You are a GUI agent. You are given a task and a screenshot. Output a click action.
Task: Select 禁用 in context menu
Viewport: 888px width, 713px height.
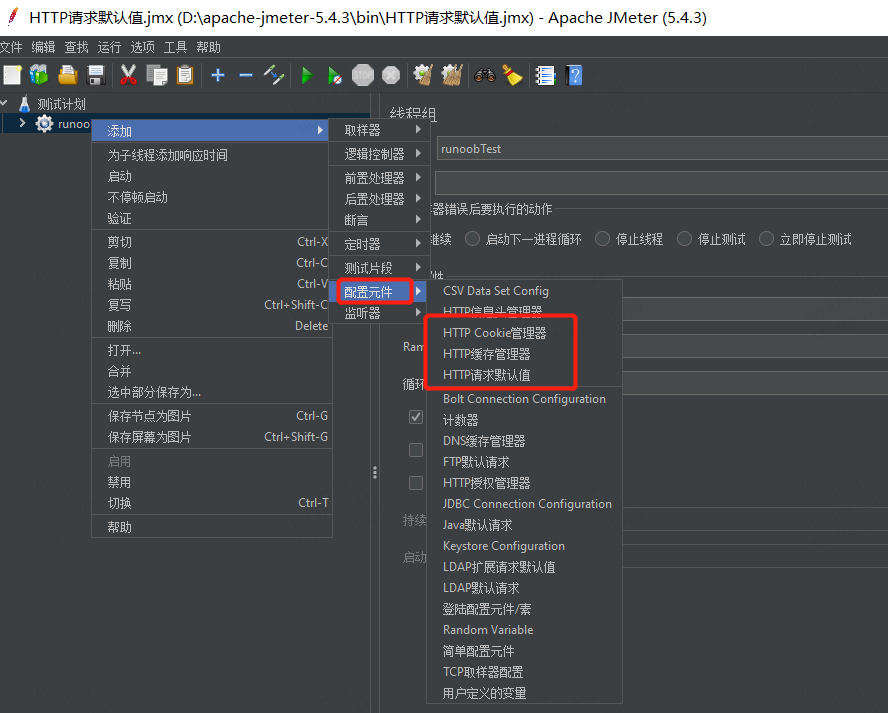pyautogui.click(x=212, y=483)
